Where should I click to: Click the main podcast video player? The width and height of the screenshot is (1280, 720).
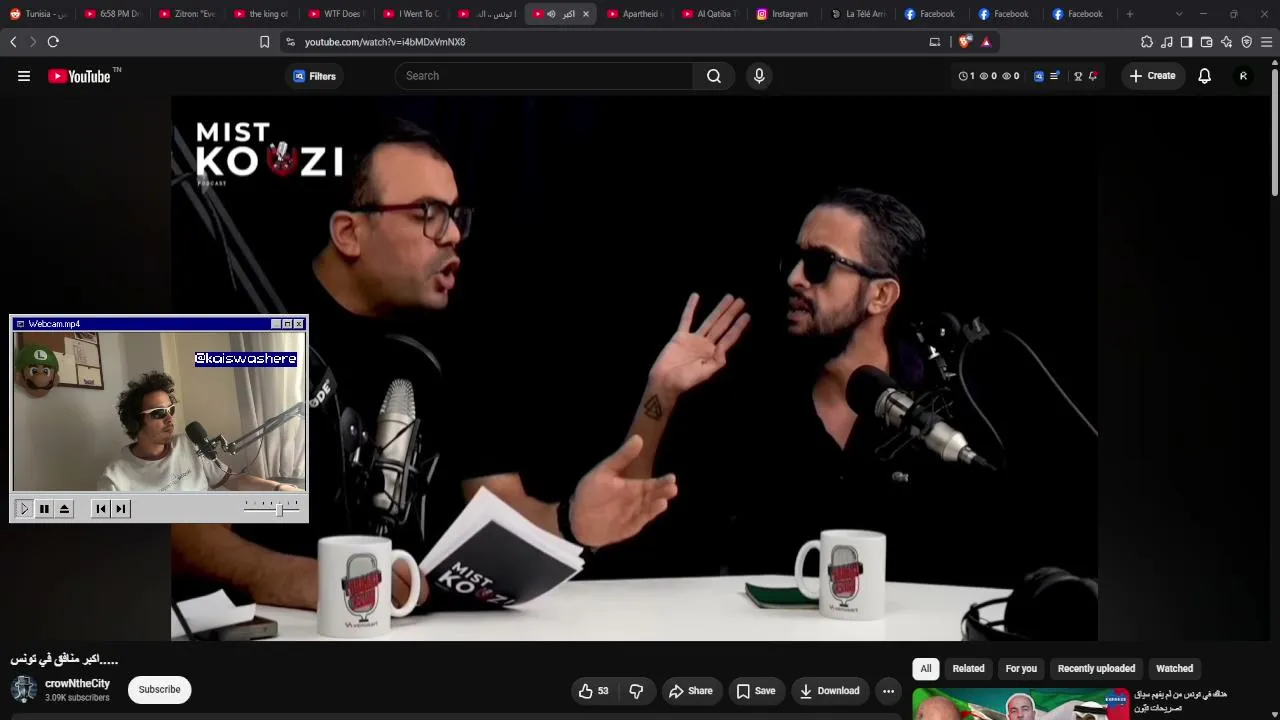coord(634,368)
